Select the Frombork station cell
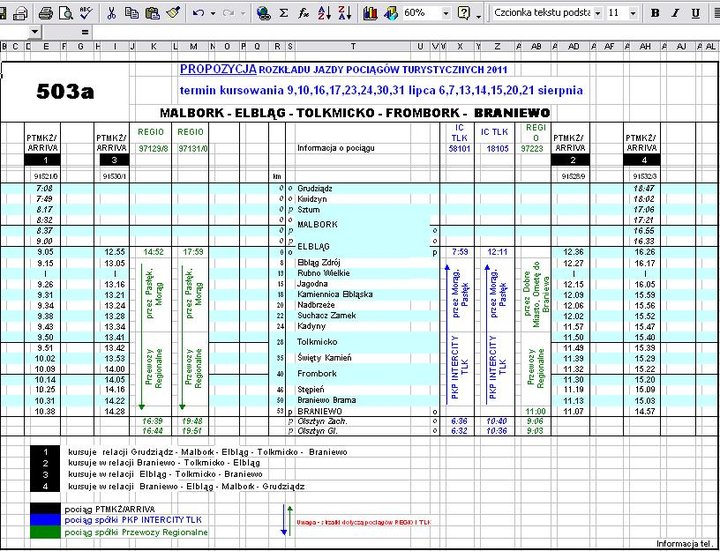The height and width of the screenshot is (551, 720). click(x=317, y=373)
